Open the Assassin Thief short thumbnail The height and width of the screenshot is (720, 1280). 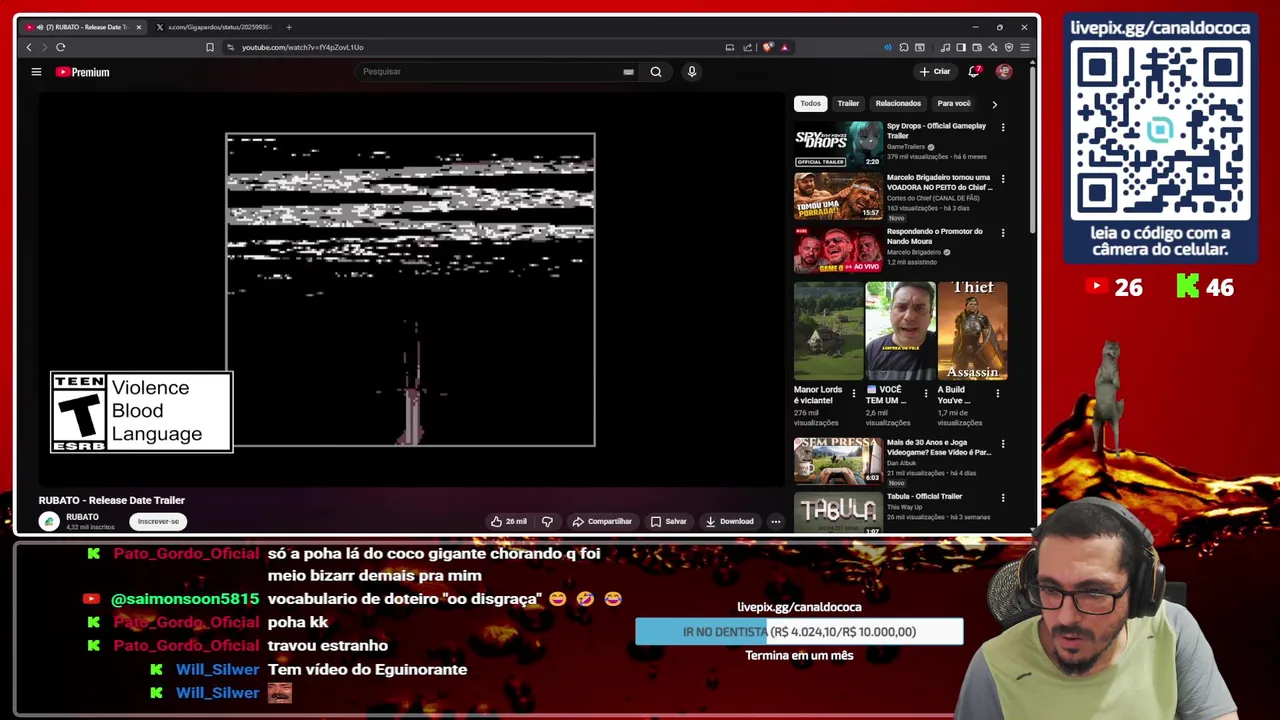(x=972, y=331)
